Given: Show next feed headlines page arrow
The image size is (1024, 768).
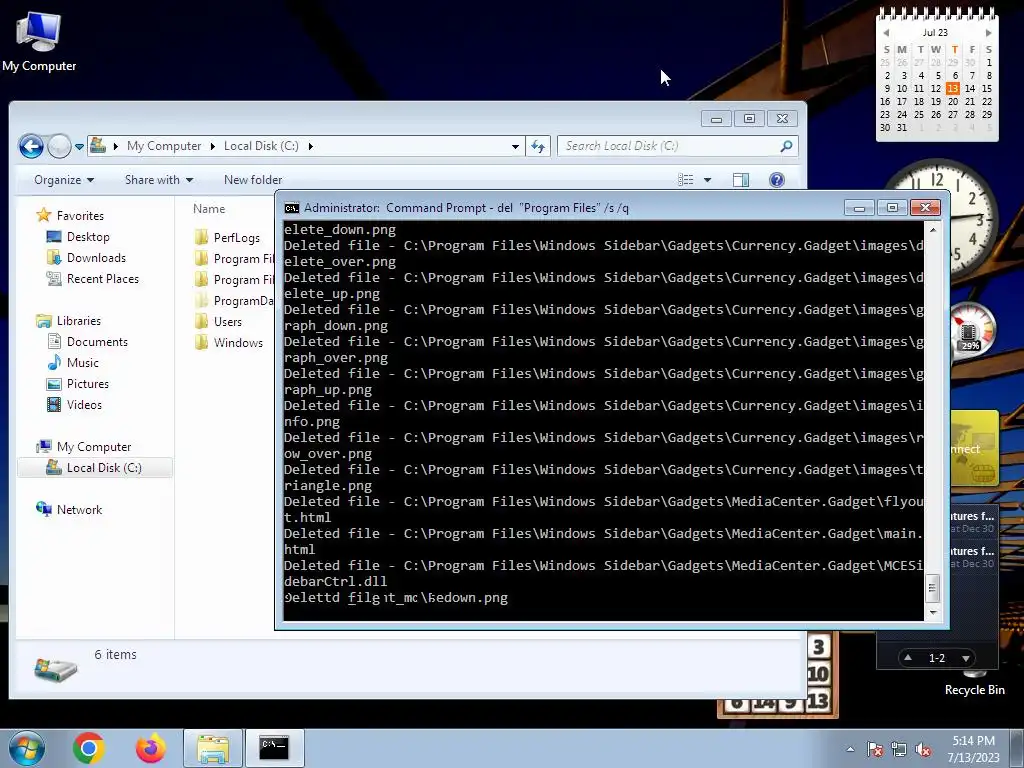Looking at the screenshot, I should [x=966, y=658].
